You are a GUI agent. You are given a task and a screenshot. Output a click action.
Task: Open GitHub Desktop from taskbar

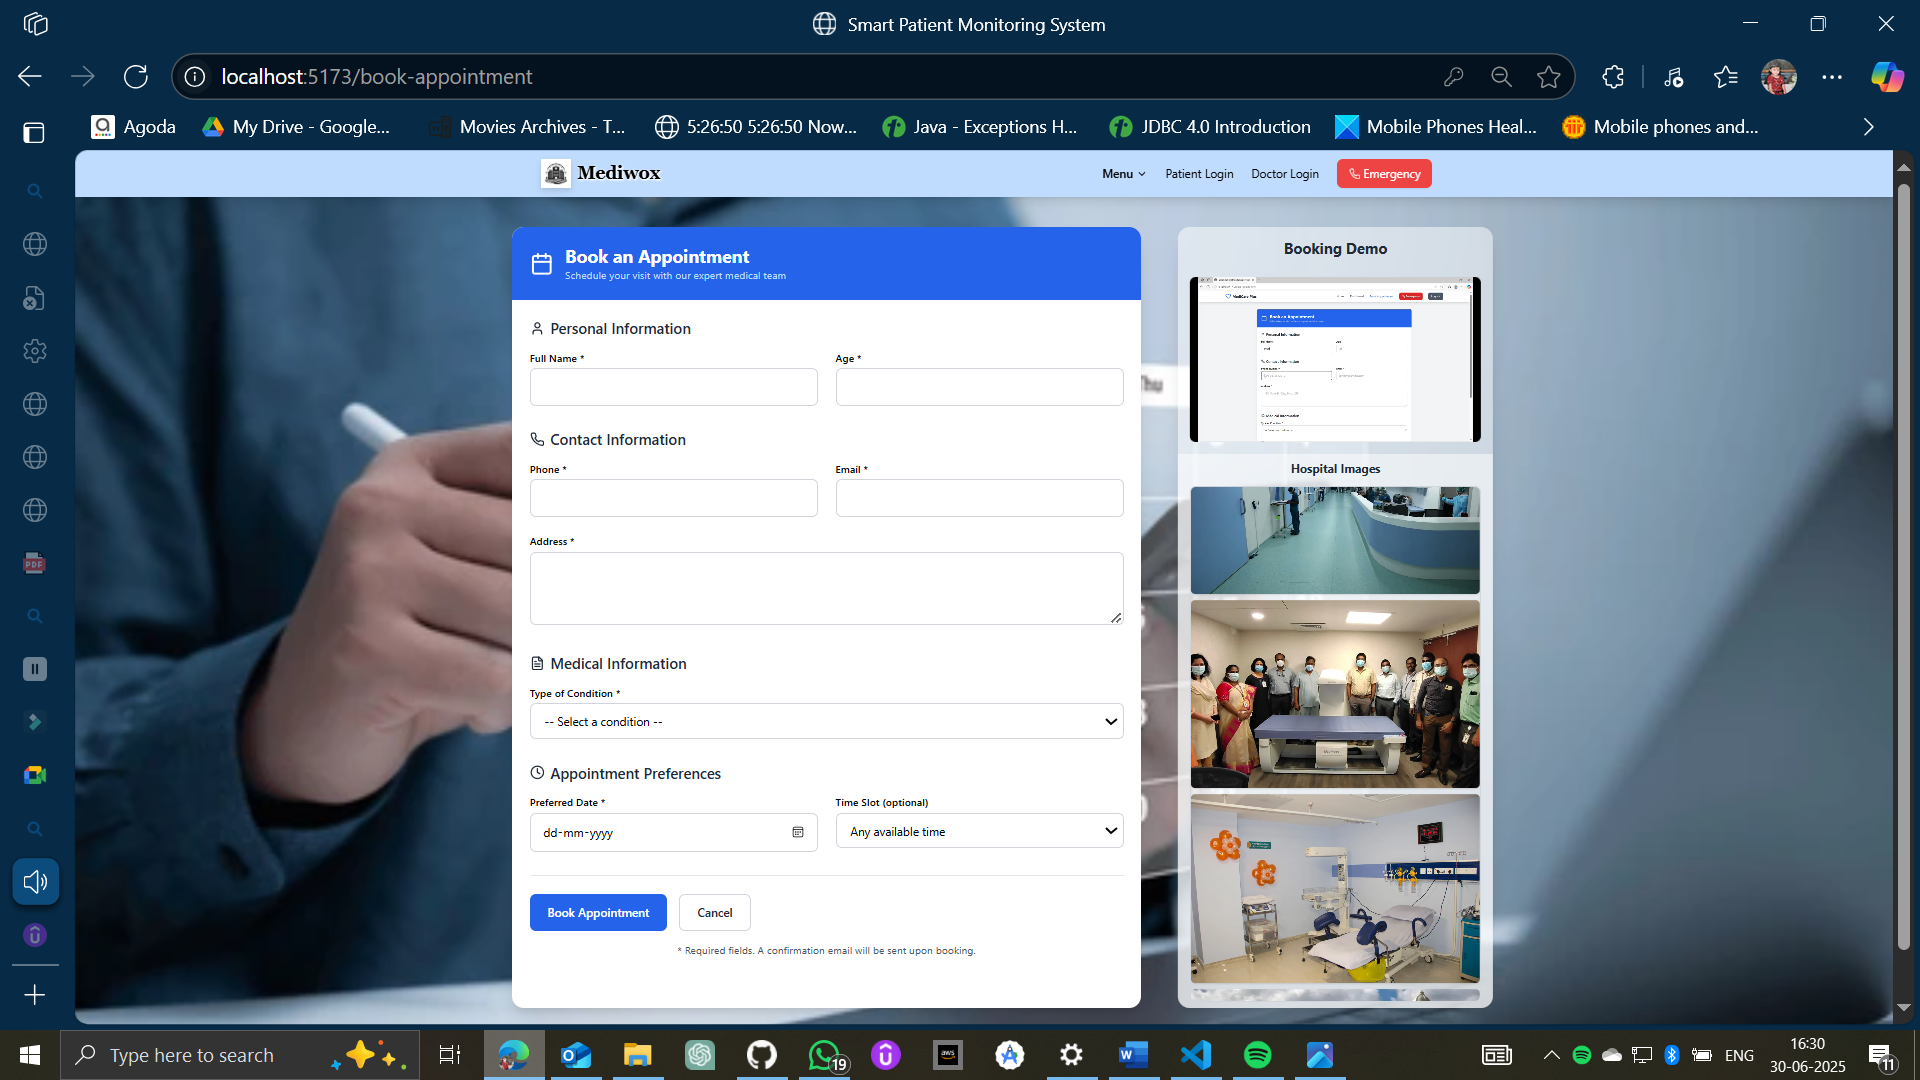(x=762, y=1054)
